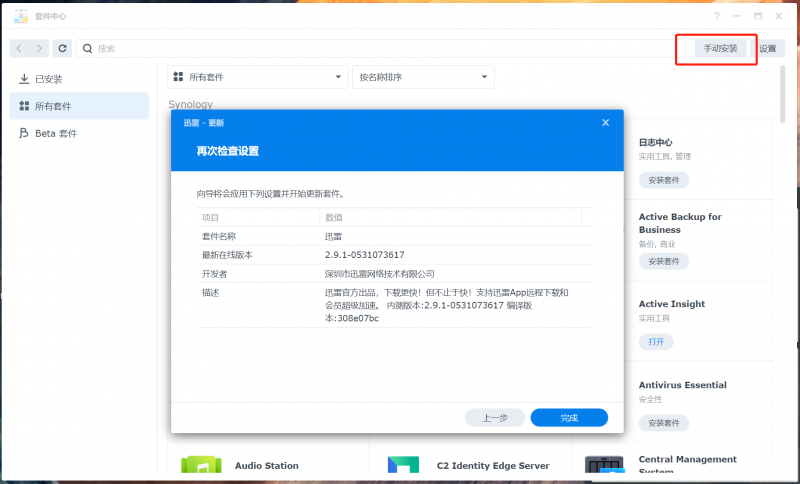Click the 最新在线版本 row label
800x484 pixels.
(x=227, y=255)
